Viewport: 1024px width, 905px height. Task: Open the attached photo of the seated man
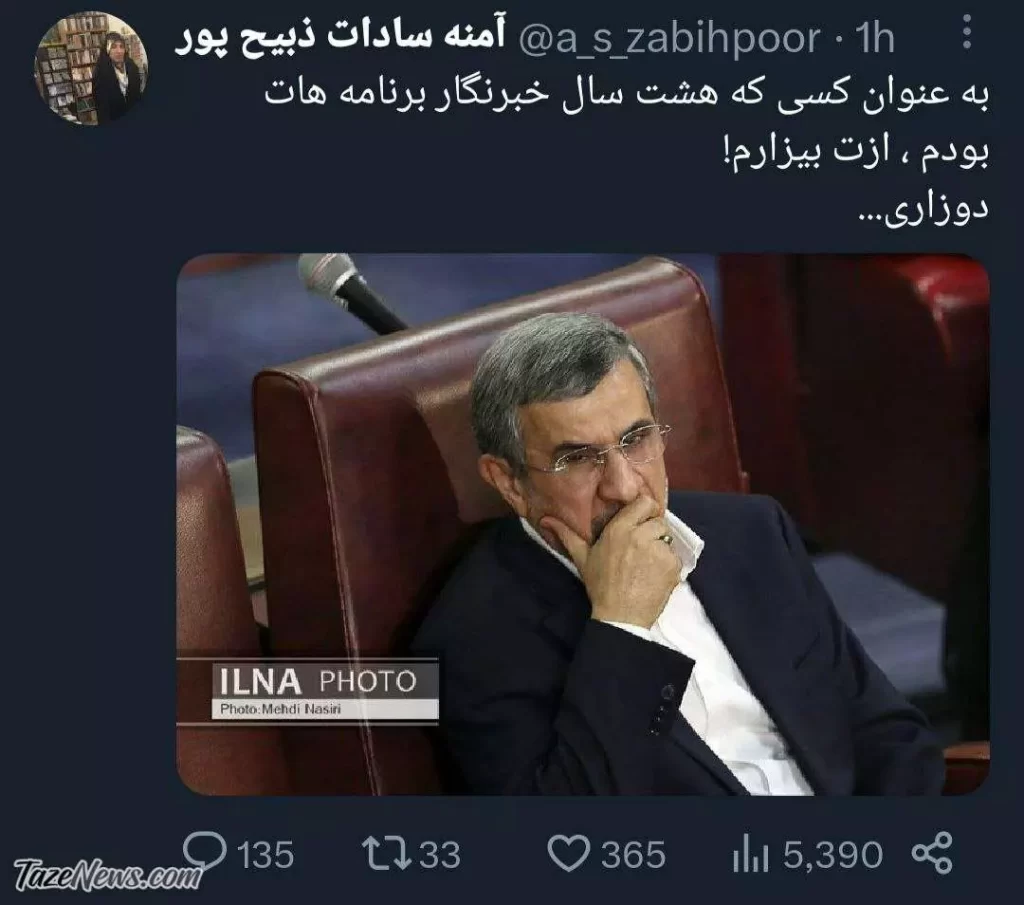coord(583,524)
